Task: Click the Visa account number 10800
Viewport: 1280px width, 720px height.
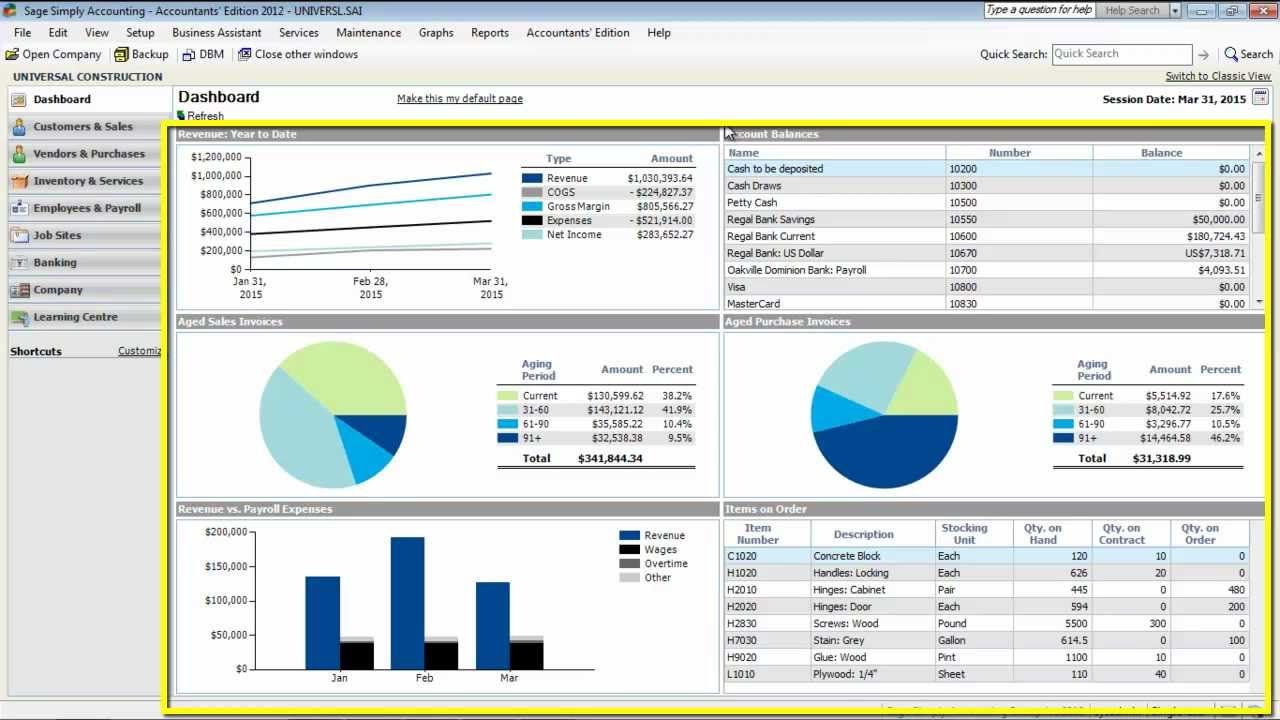Action: tap(963, 287)
